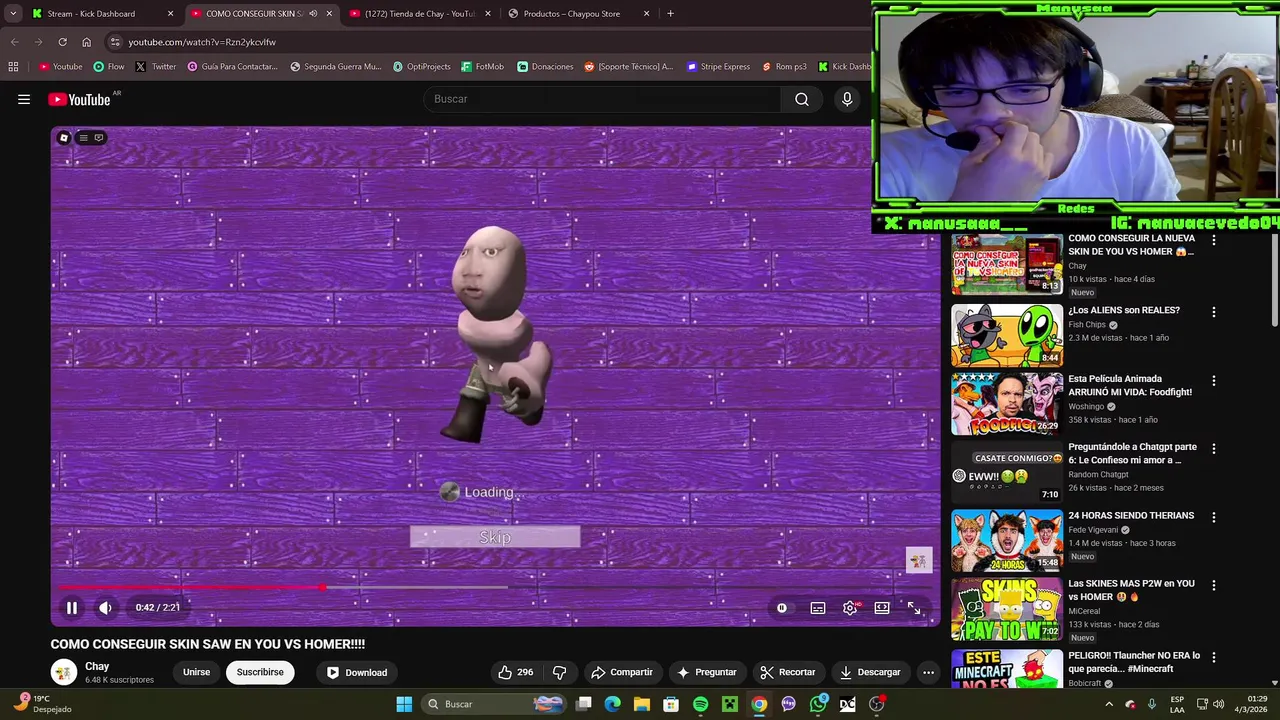
Task: Click the Suscribirse button
Action: [260, 672]
